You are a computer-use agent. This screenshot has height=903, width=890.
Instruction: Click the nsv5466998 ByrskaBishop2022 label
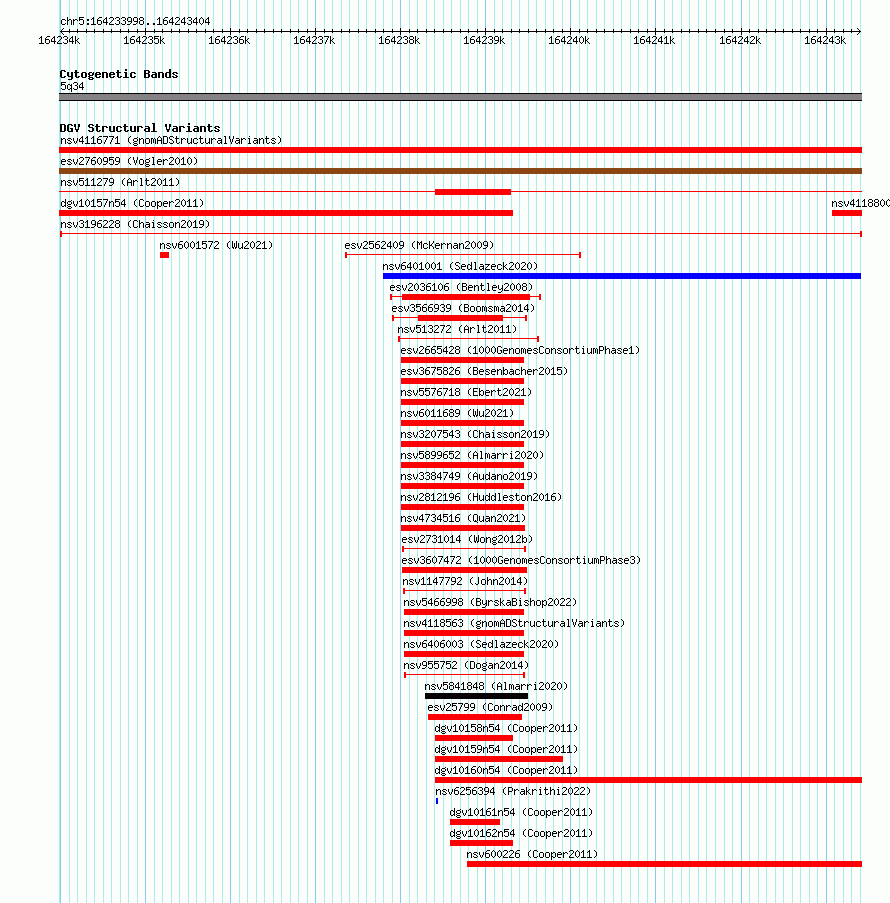tap(490, 602)
